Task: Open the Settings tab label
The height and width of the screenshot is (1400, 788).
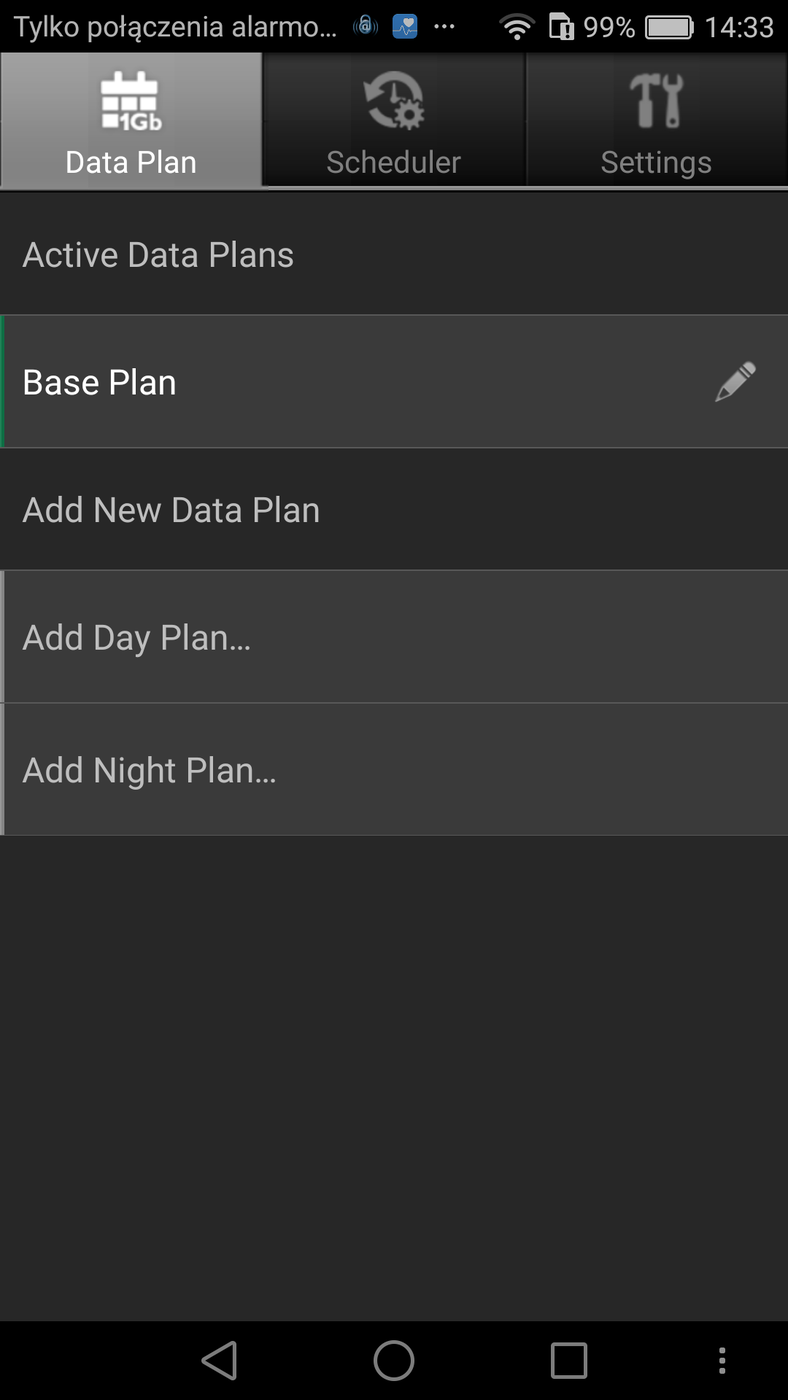Action: click(x=656, y=162)
